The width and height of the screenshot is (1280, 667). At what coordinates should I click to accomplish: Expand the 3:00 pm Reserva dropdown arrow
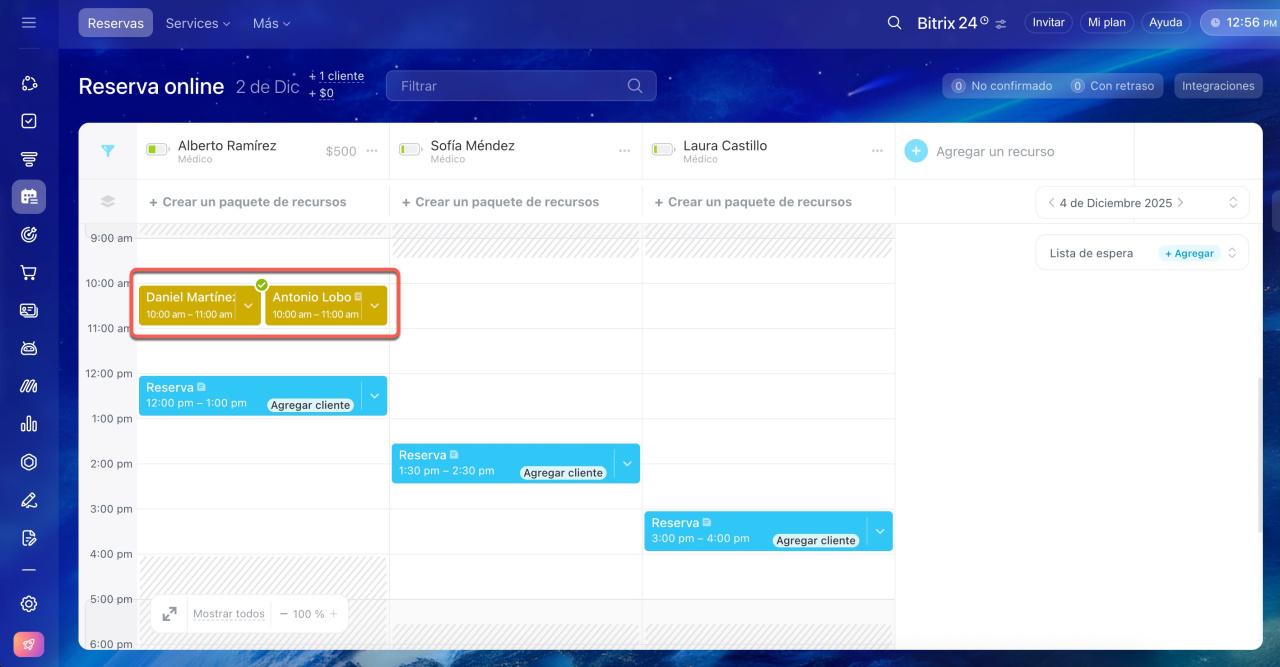pyautogui.click(x=880, y=531)
